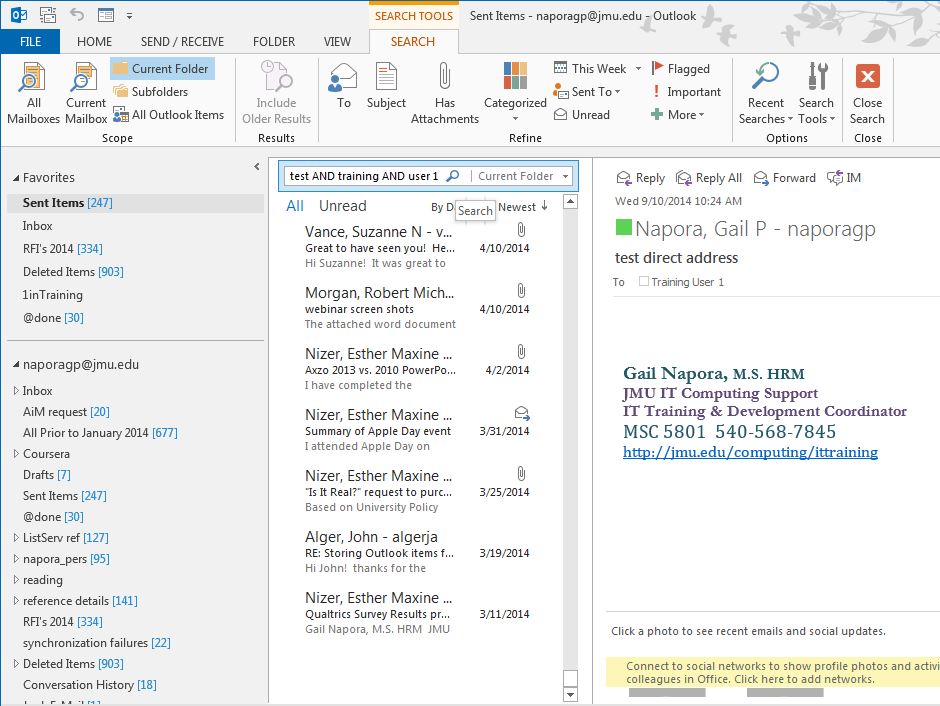Open Customize Quick Access Toolbar arrow
This screenshot has width=940, height=706.
click(129, 16)
